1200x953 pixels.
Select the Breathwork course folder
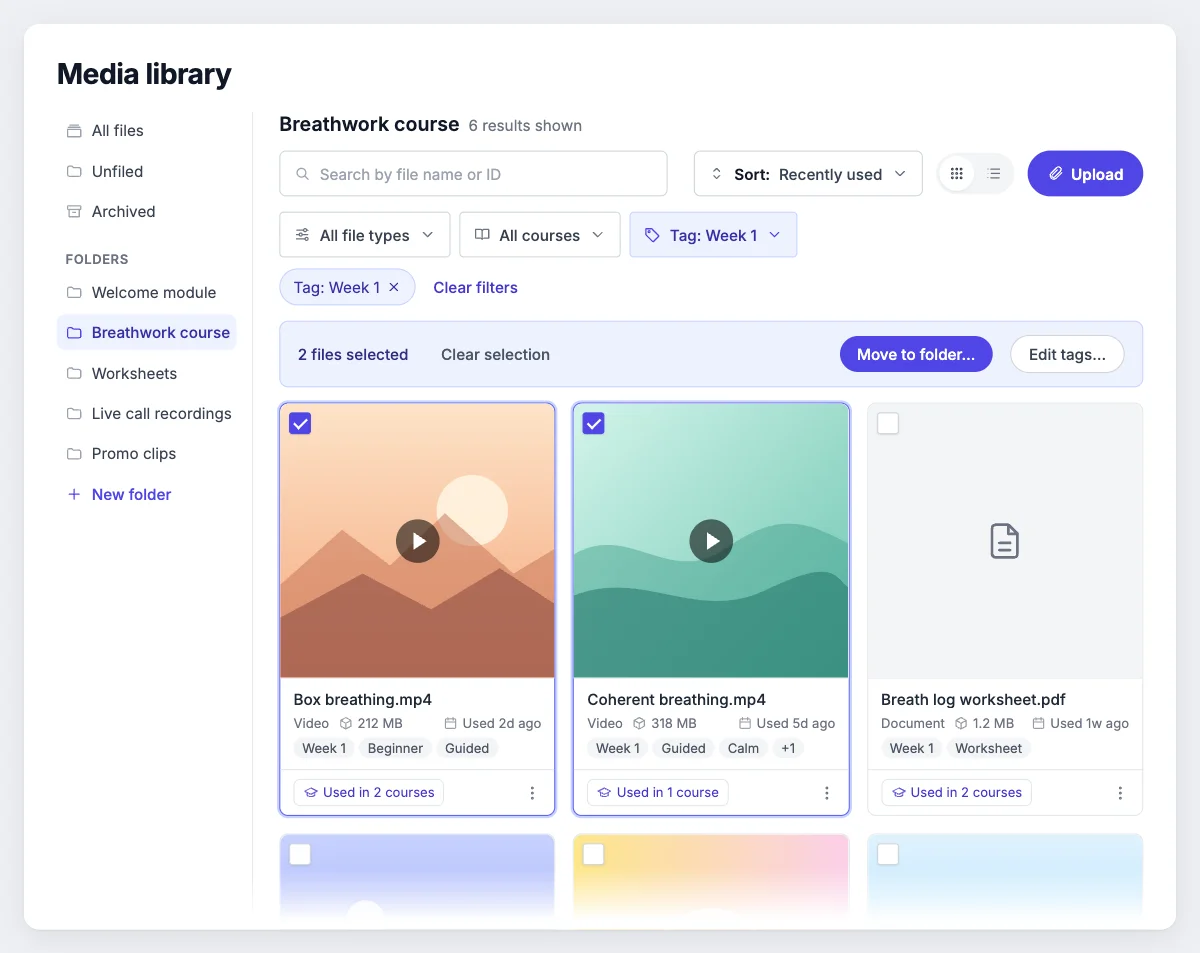point(146,333)
